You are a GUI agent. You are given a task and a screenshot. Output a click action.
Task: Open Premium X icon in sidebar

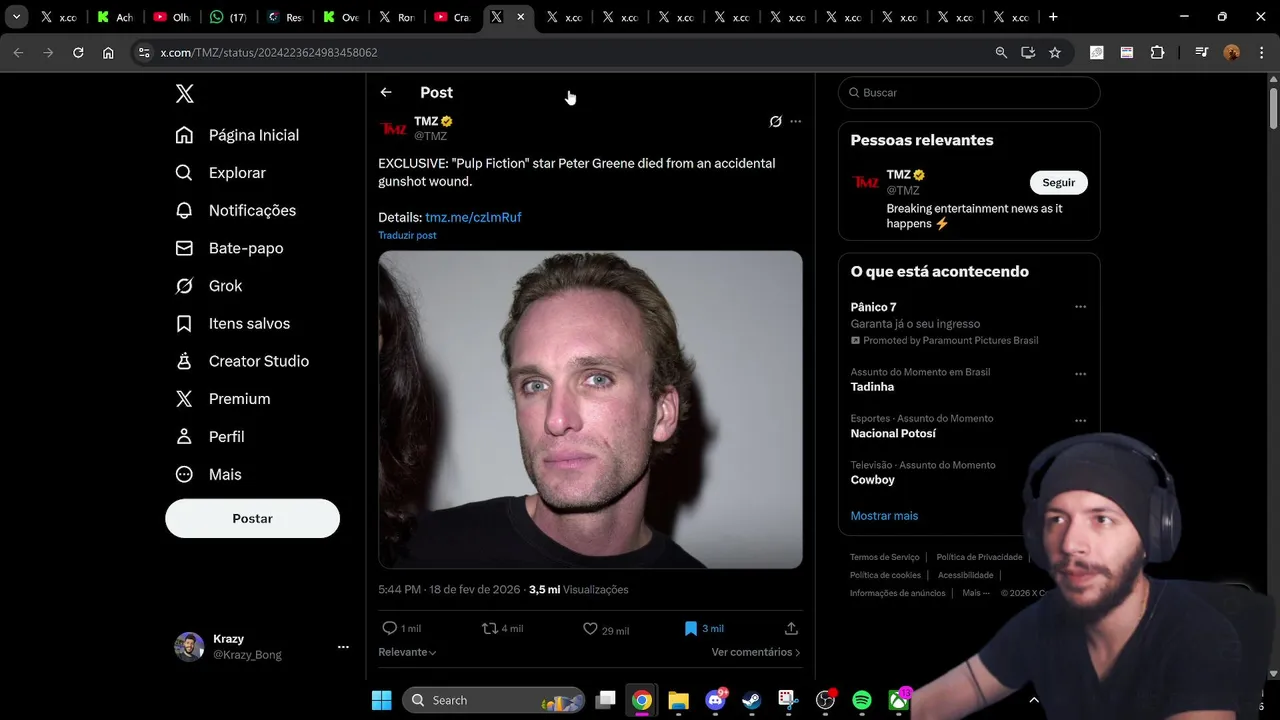click(184, 399)
